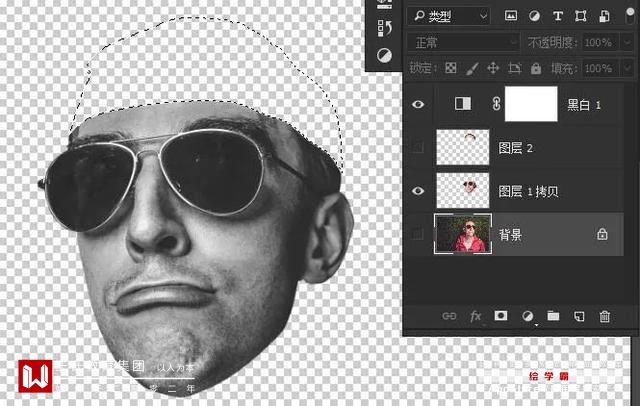640x406 pixels.
Task: Hide the 图层 1 拷贝 layer
Action: point(418,191)
